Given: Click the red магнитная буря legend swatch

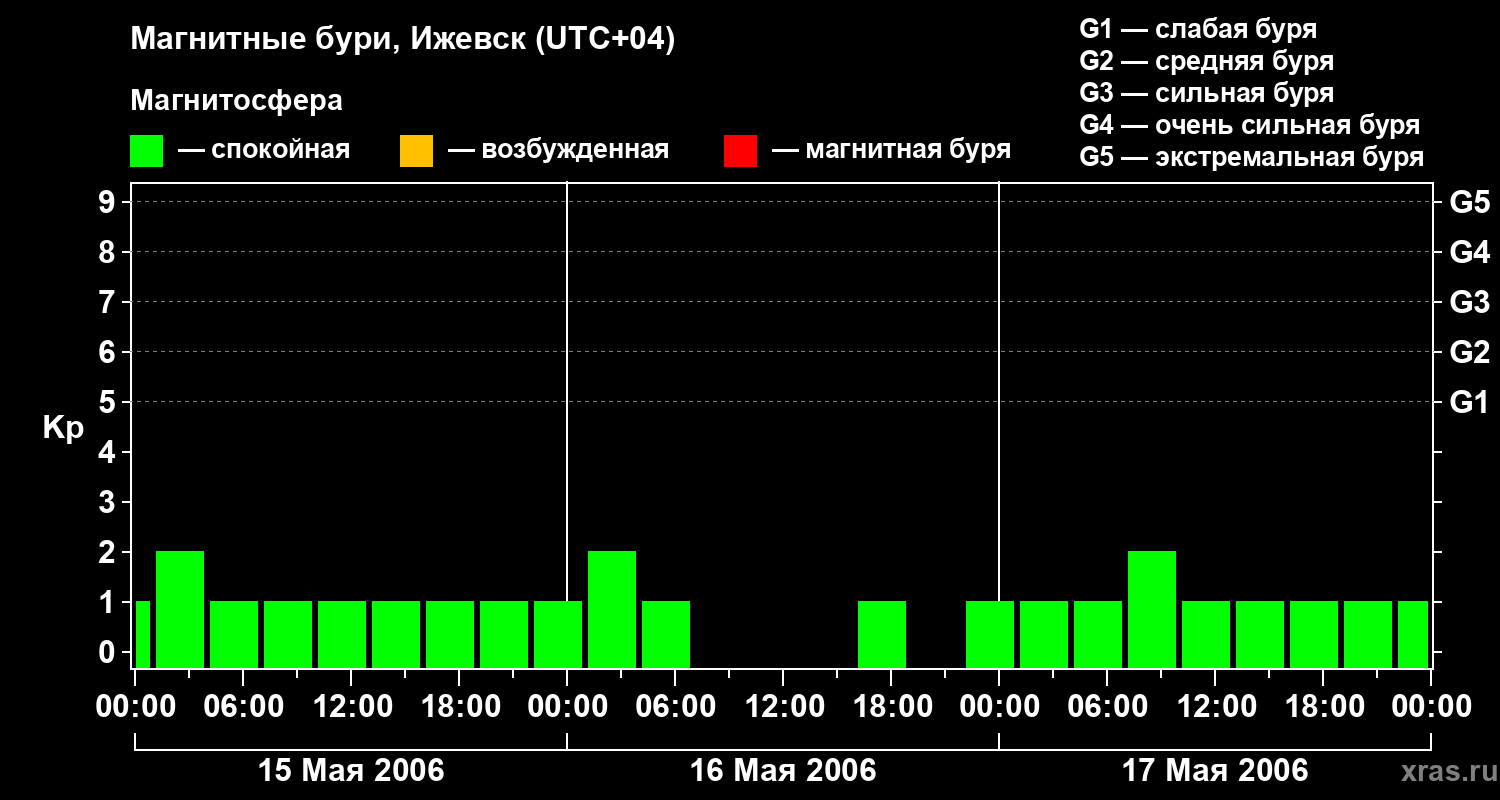Looking at the screenshot, I should 740,151.
